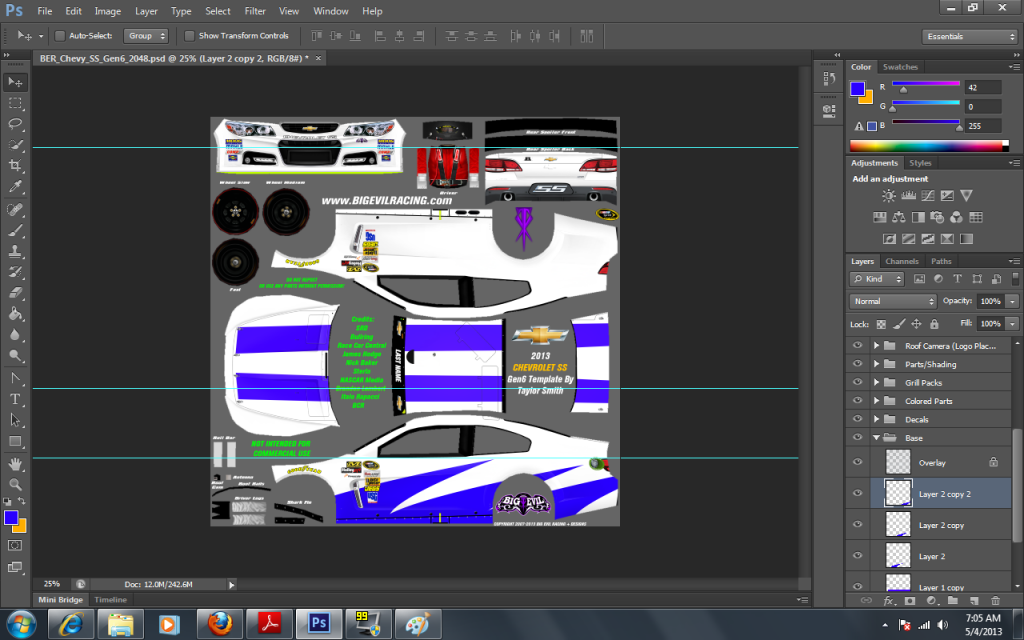Open the Group auto-select dropdown

[x=146, y=36]
